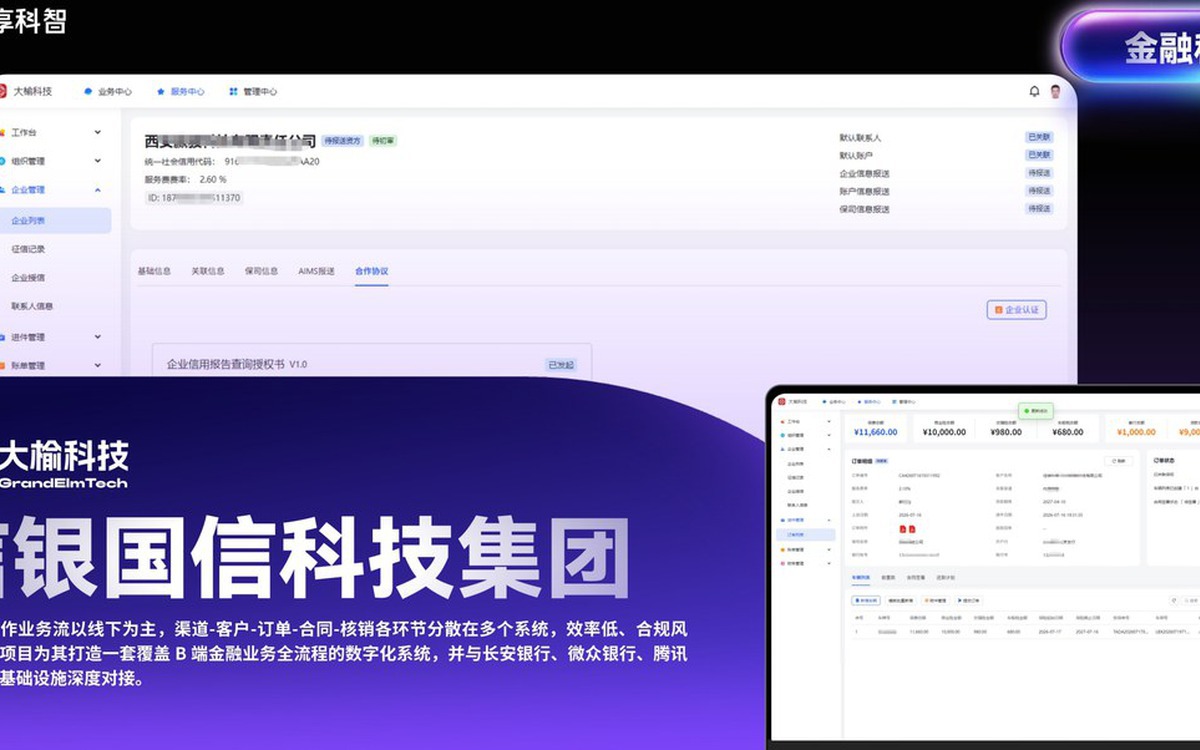The width and height of the screenshot is (1200, 750).
Task: Click the 2026-07-17 cell in tablet table row
Action: pyautogui.click(x=1049, y=632)
